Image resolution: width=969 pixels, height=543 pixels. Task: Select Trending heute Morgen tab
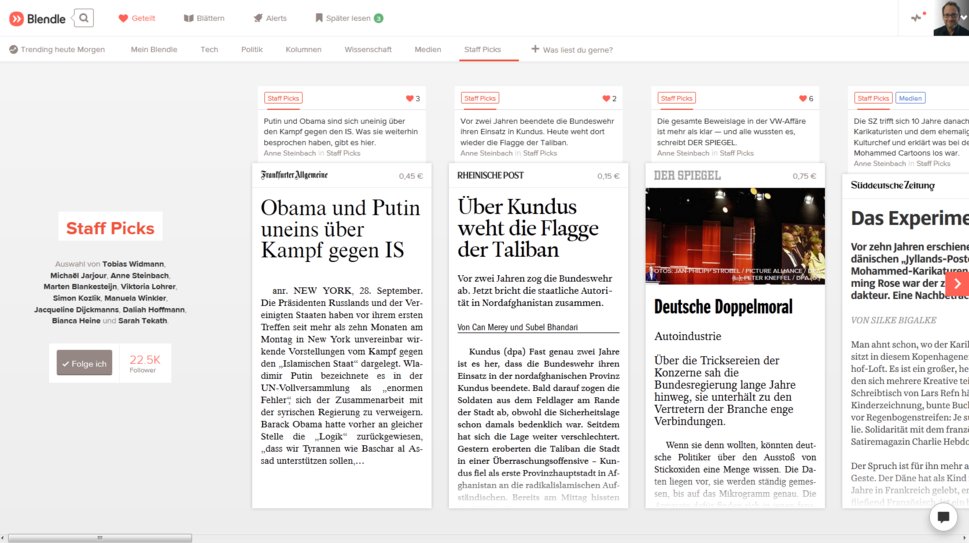coord(57,49)
